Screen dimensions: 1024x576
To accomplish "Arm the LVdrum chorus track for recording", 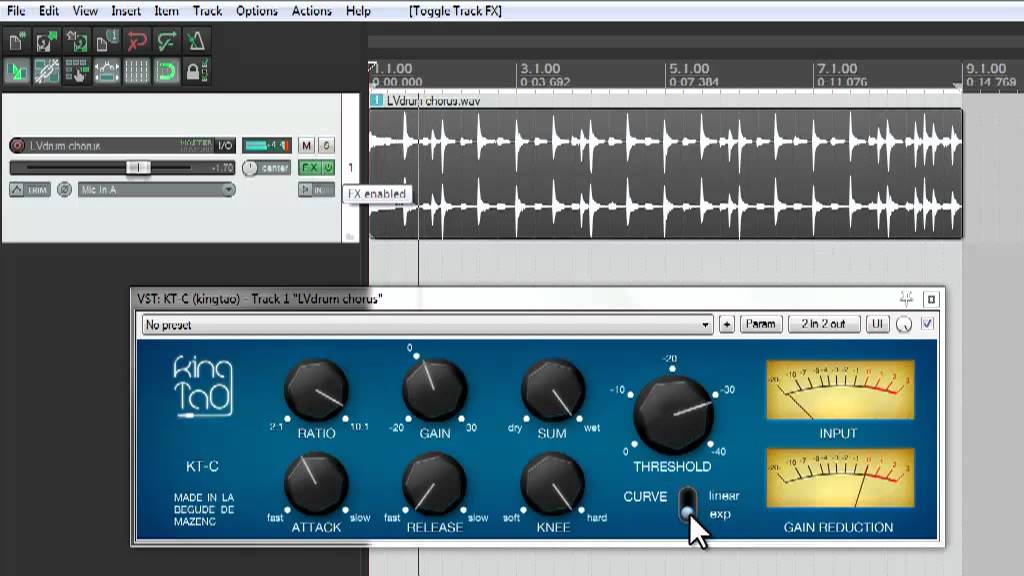I will pos(17,146).
